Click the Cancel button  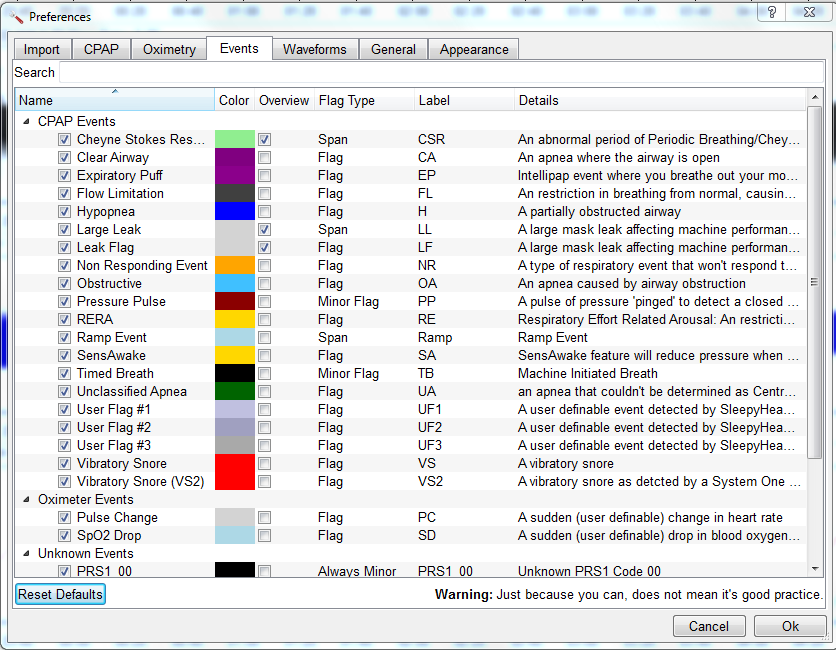[709, 627]
